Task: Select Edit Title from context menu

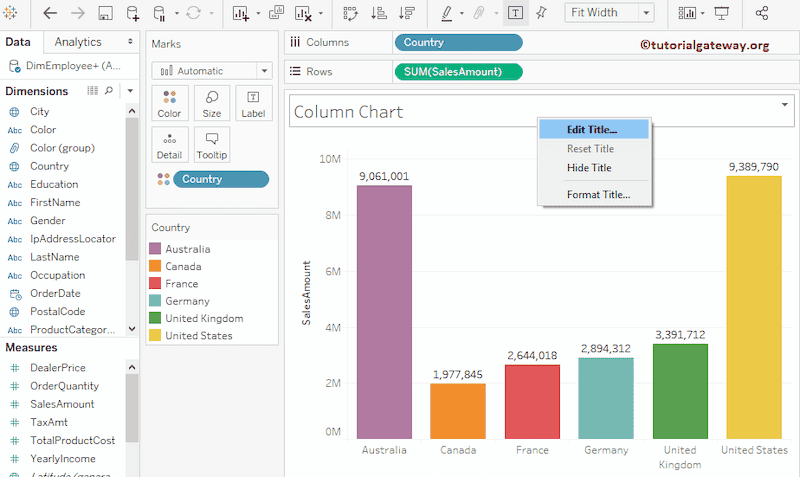Action: click(x=592, y=129)
